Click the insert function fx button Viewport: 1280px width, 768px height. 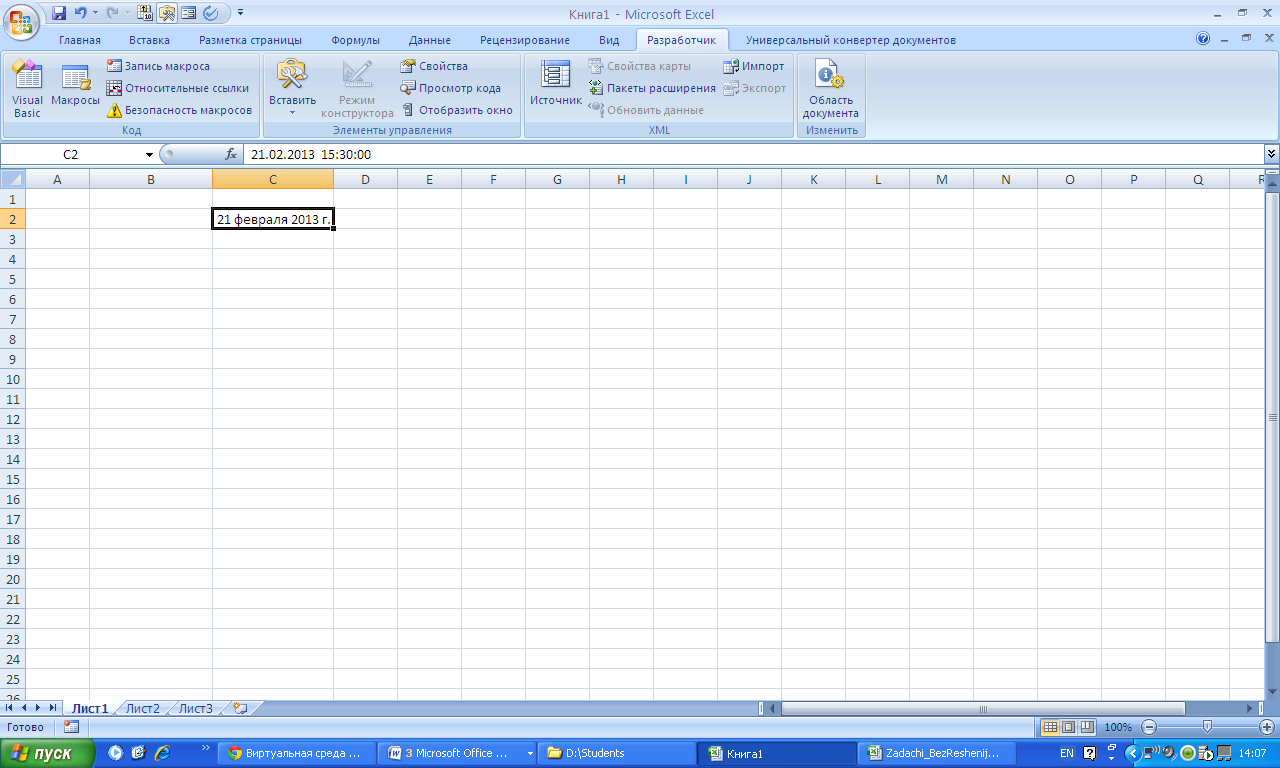[x=231, y=155]
